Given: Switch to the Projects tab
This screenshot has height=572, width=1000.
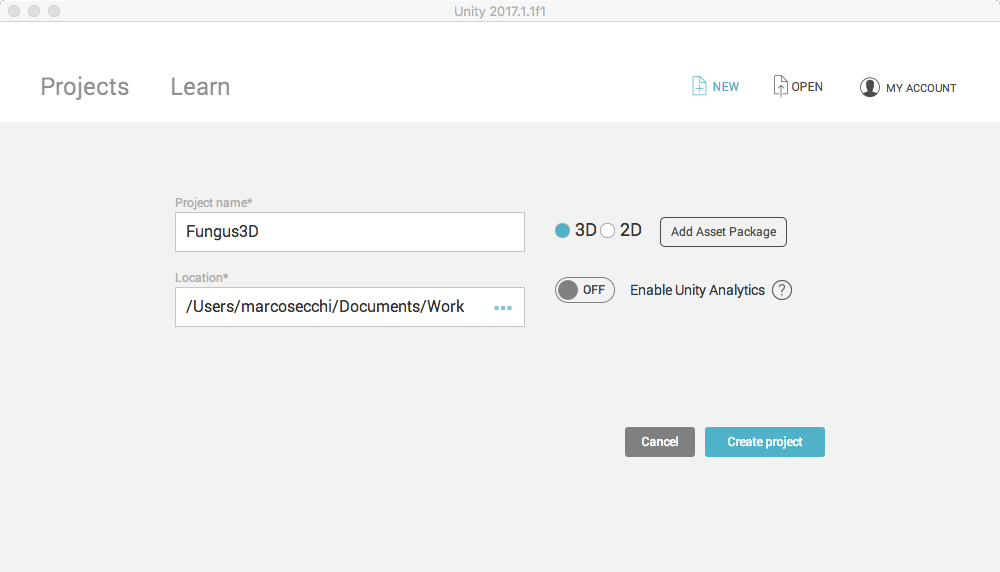Looking at the screenshot, I should point(85,87).
